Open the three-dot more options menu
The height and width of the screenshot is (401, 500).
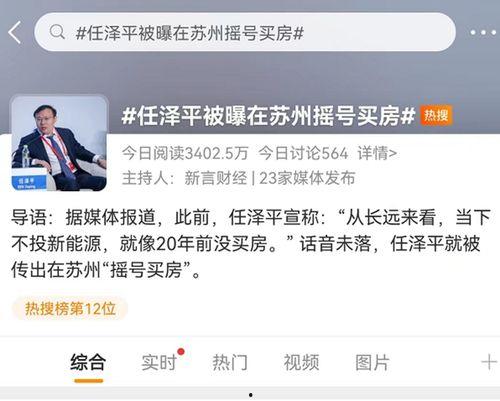[483, 33]
